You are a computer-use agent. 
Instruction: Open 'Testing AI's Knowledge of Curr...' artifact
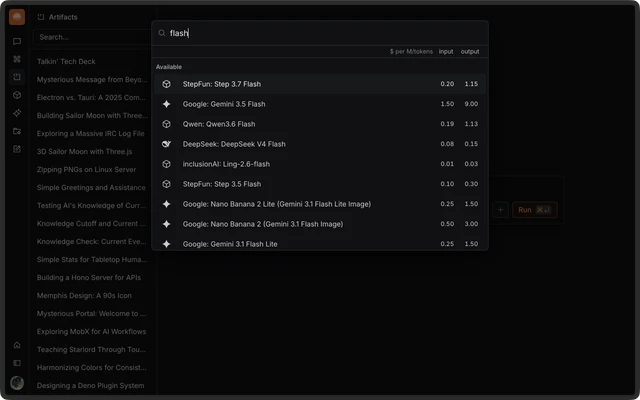tap(92, 206)
